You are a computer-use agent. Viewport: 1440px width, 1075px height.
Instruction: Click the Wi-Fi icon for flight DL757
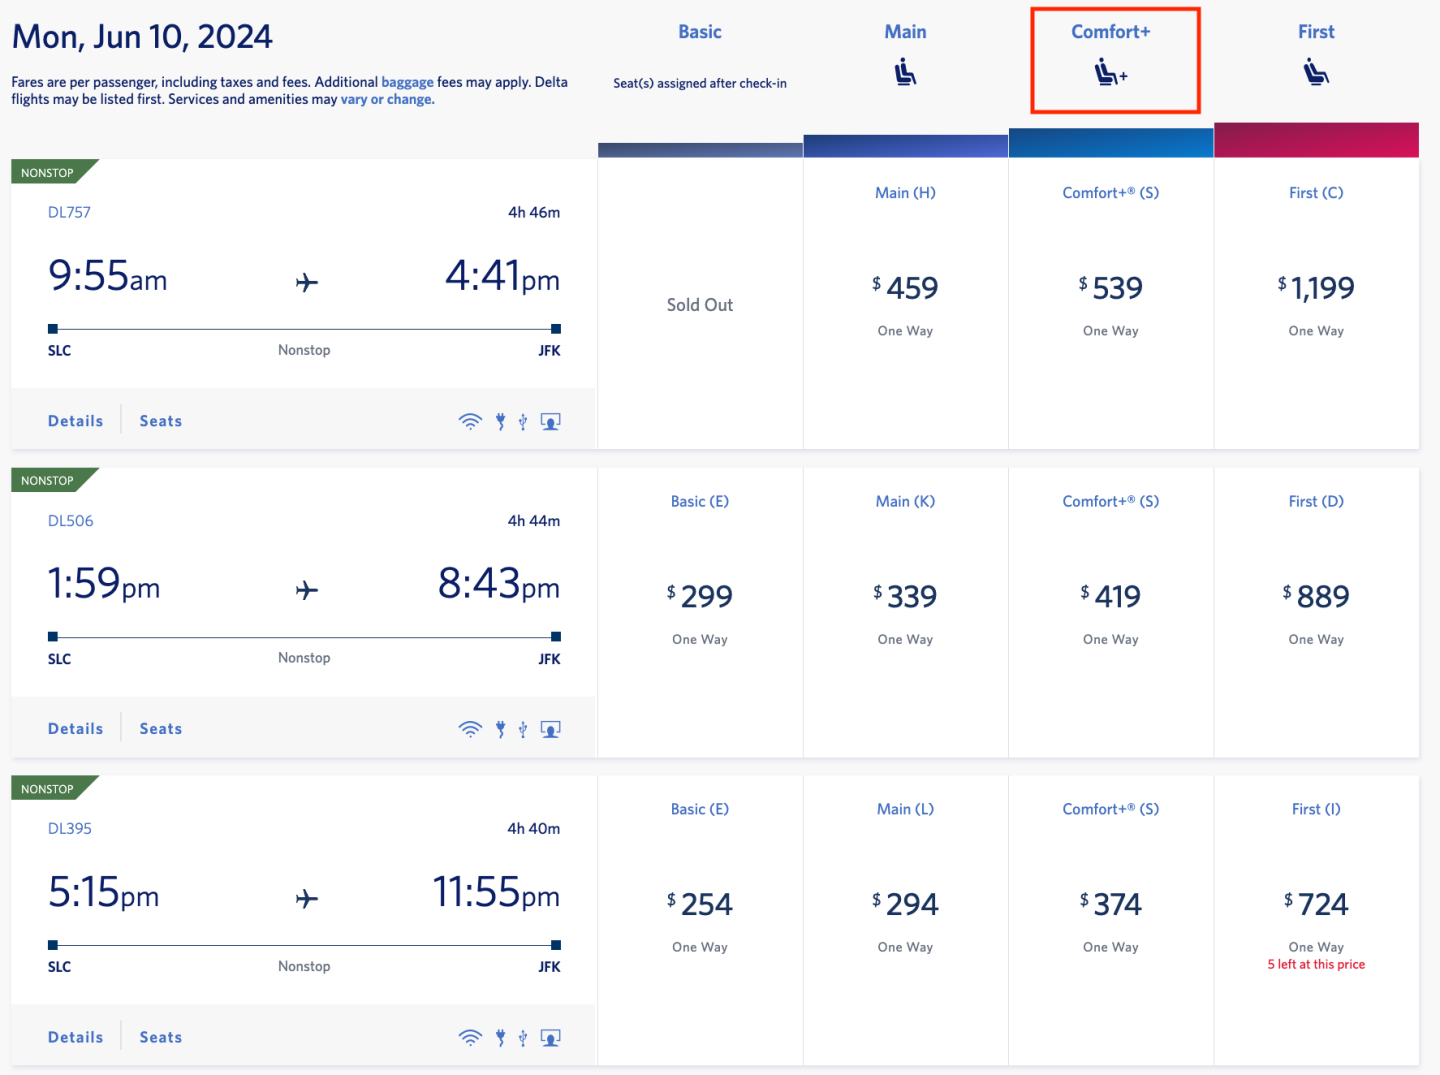469,421
